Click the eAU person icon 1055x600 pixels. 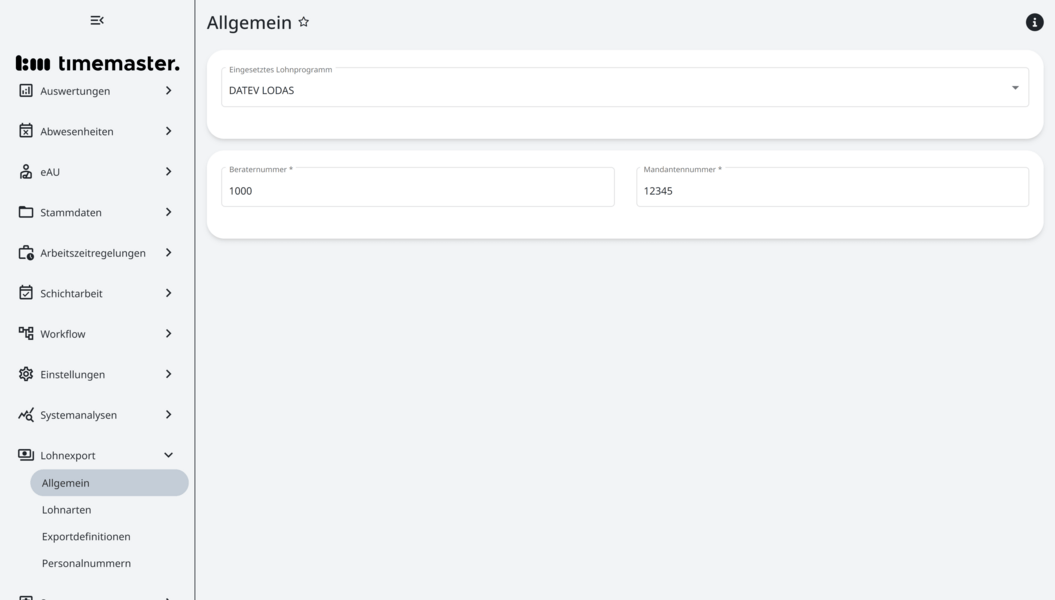pyautogui.click(x=26, y=172)
